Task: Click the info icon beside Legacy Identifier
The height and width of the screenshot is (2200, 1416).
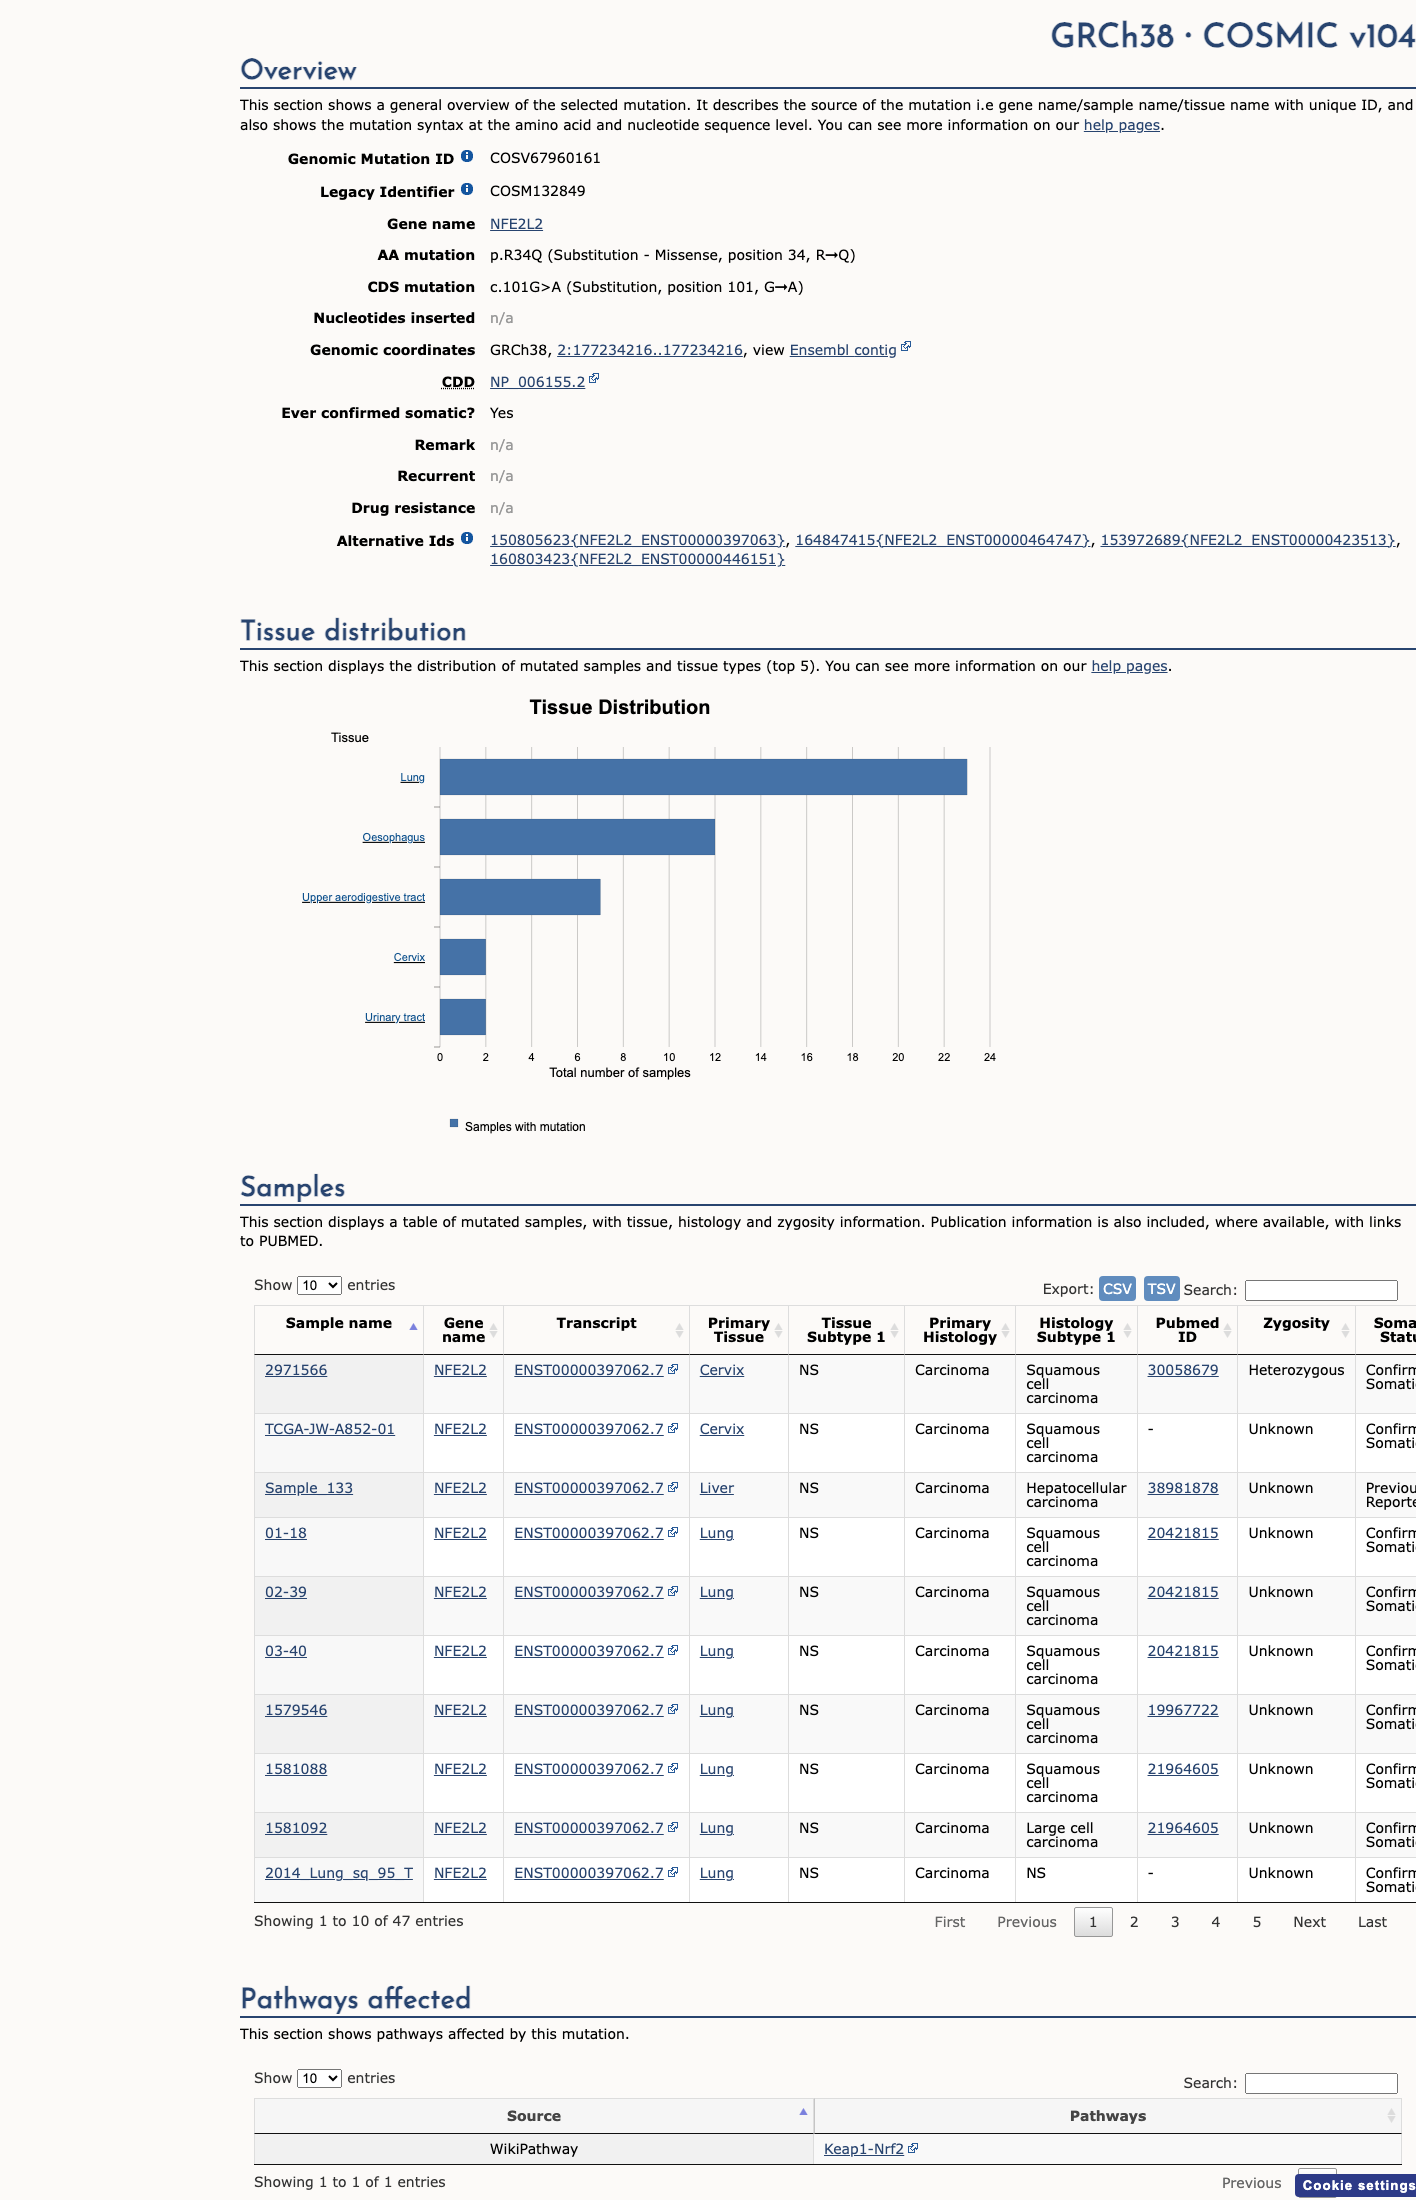Action: coord(467,189)
